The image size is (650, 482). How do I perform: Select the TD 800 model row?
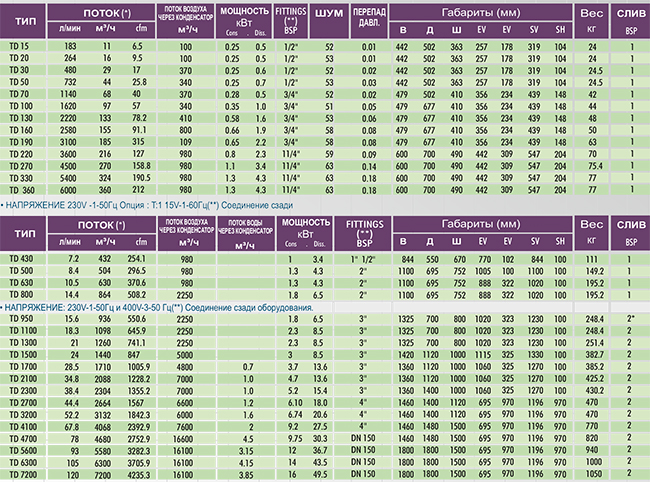point(20,295)
